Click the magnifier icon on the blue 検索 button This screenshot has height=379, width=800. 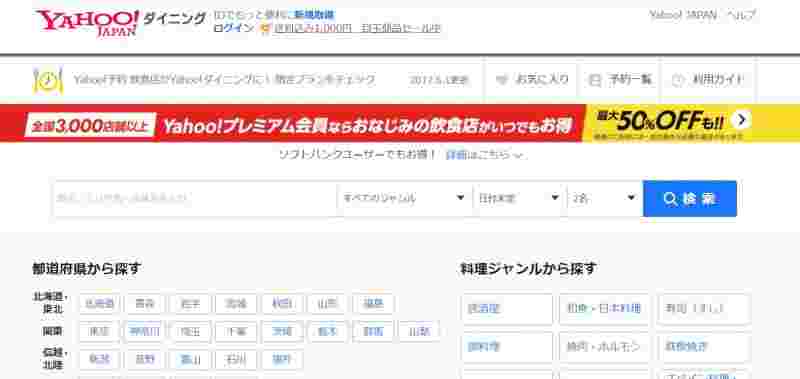pyautogui.click(x=670, y=199)
